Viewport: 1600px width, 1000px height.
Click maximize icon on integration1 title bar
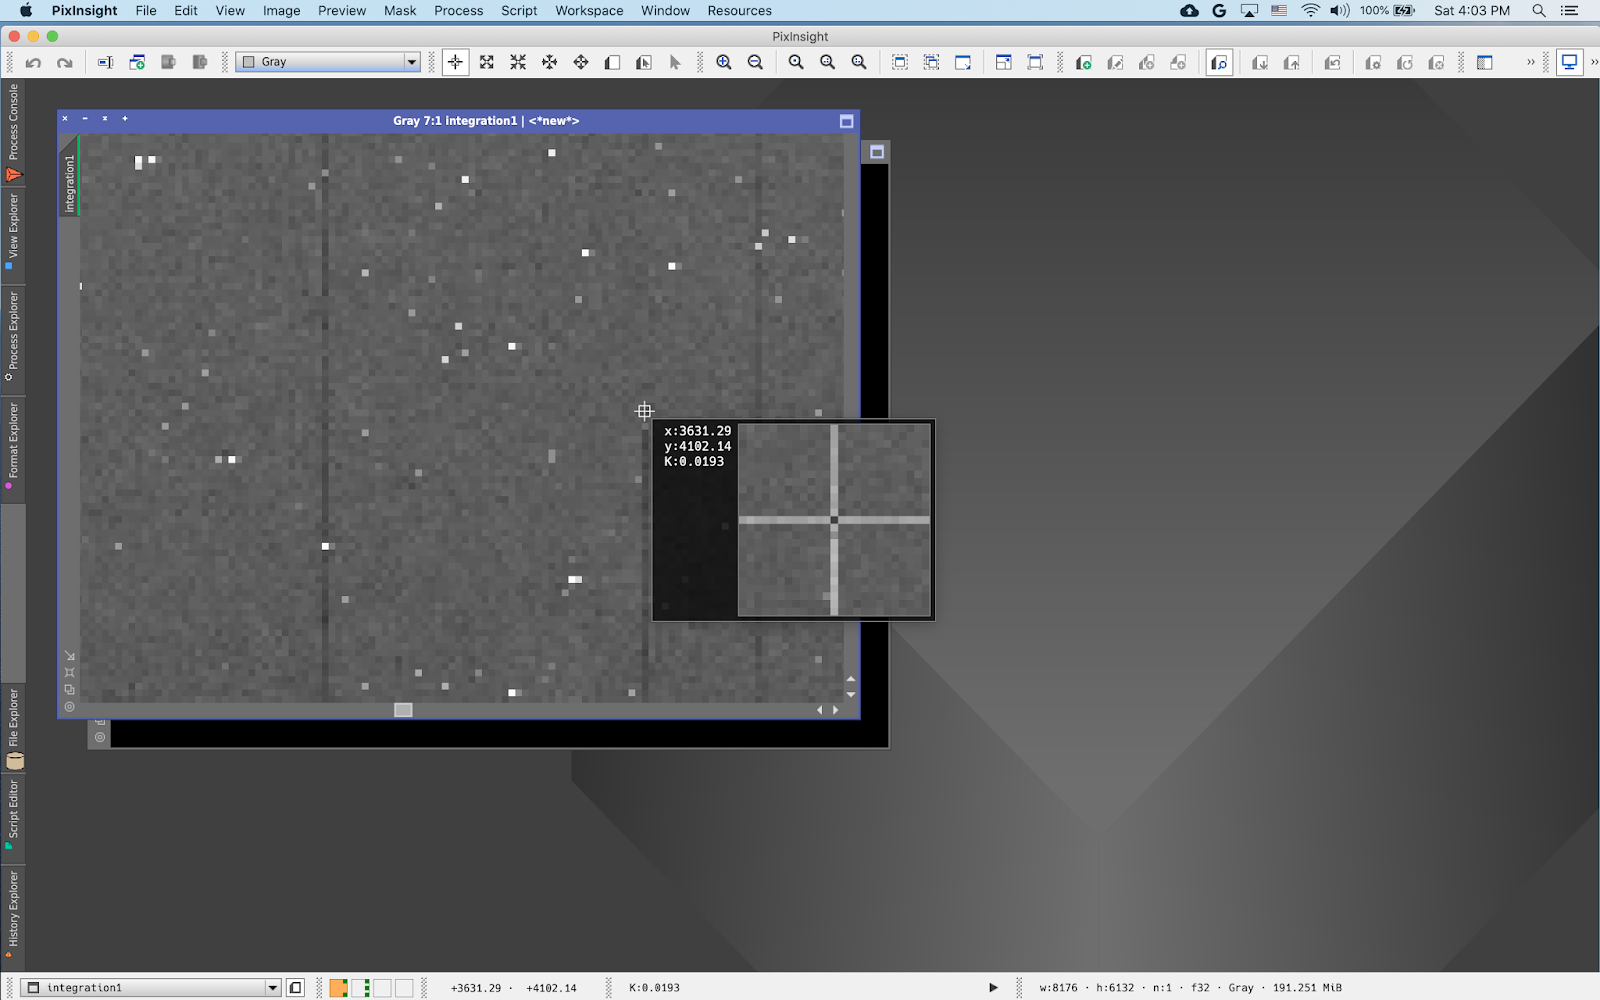(847, 121)
